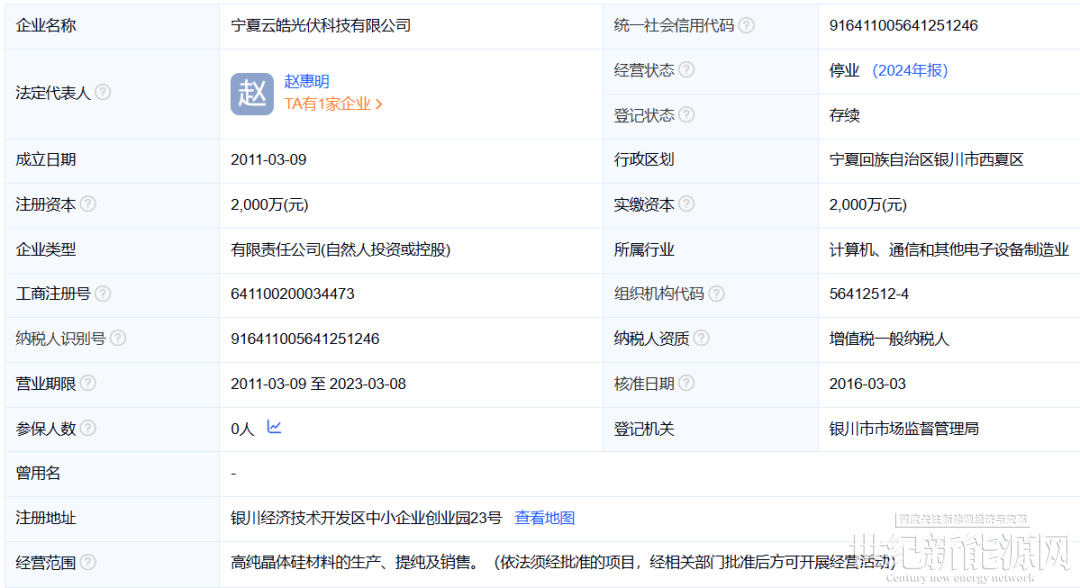Click help icon next to 纳税人识别号
Image resolution: width=1080 pixels, height=588 pixels.
[x=117, y=339]
